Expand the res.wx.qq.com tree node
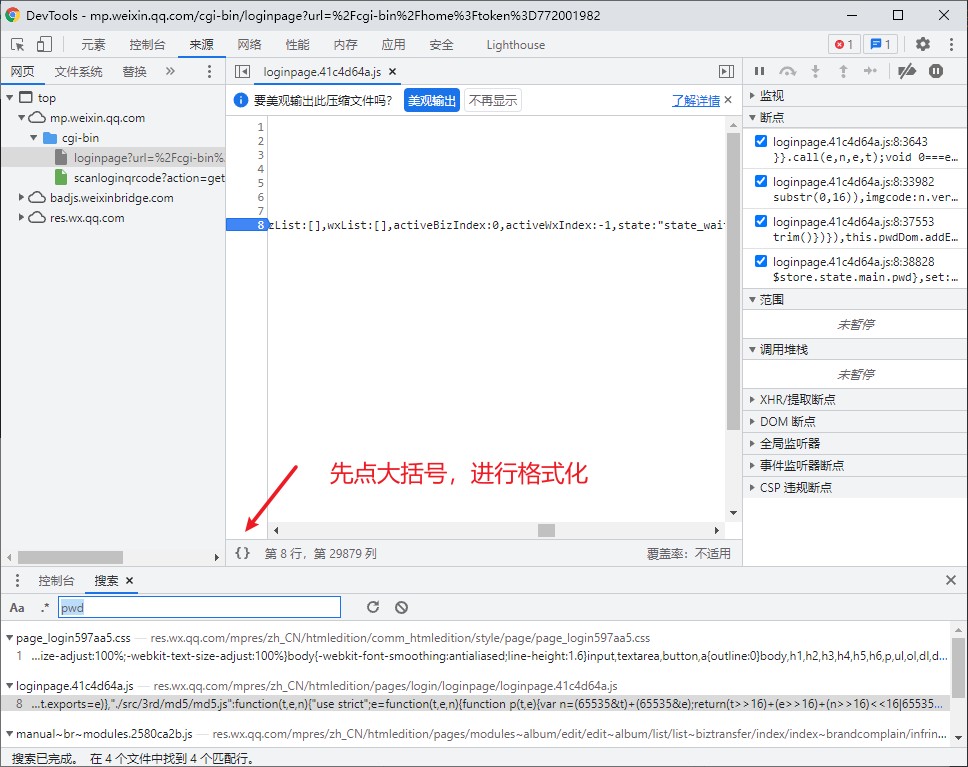This screenshot has height=767, width=968. (22, 218)
